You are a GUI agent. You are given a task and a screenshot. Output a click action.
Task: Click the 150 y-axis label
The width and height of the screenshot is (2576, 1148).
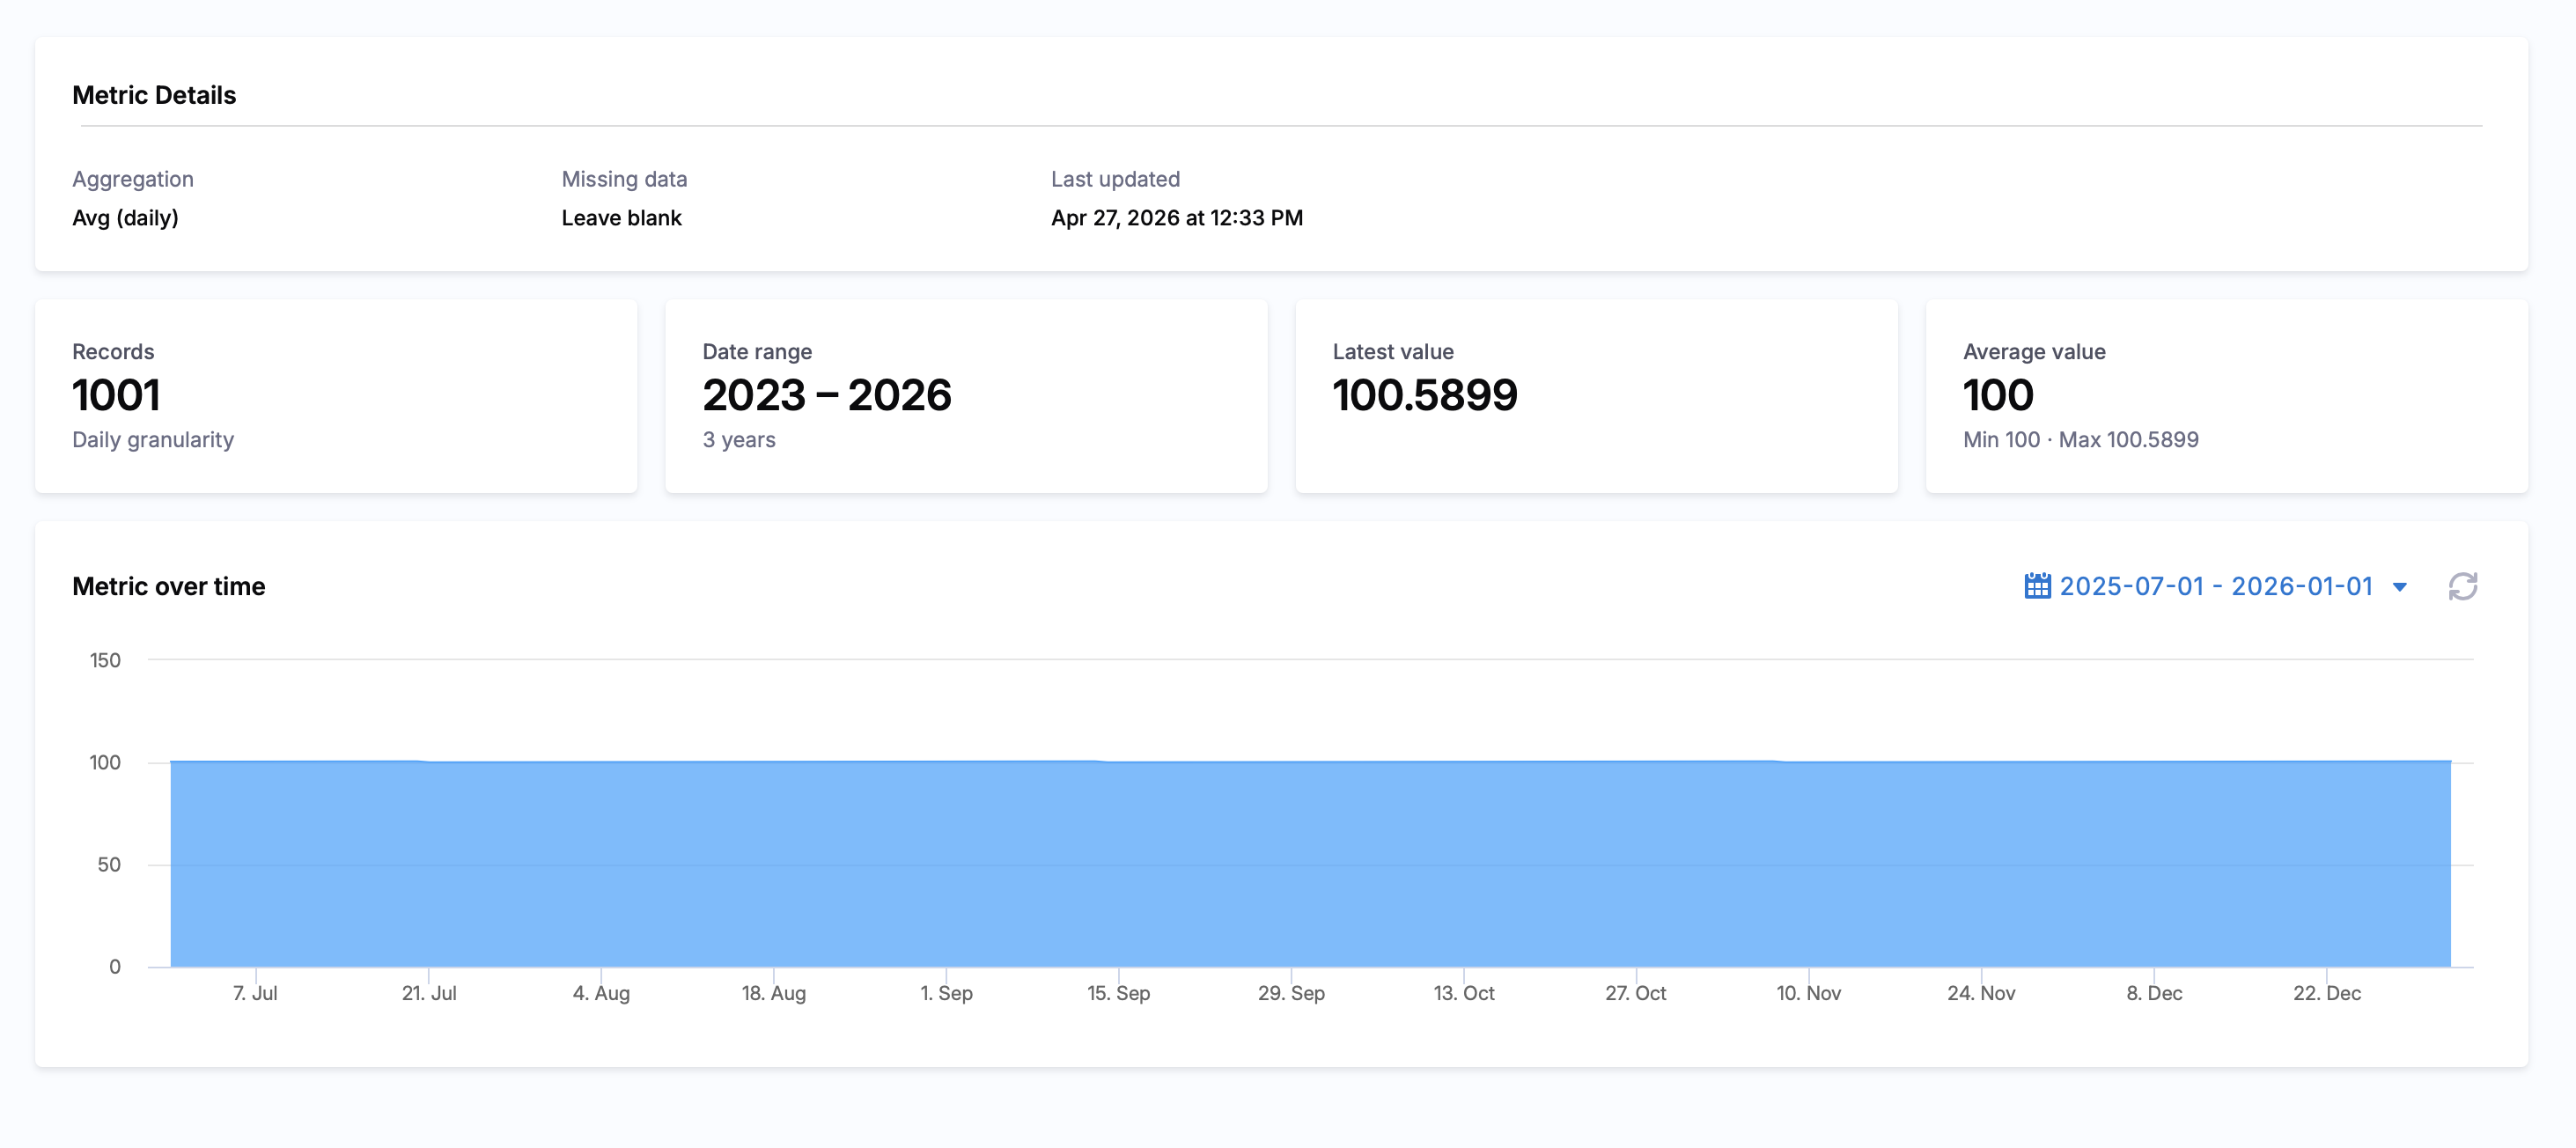point(105,660)
